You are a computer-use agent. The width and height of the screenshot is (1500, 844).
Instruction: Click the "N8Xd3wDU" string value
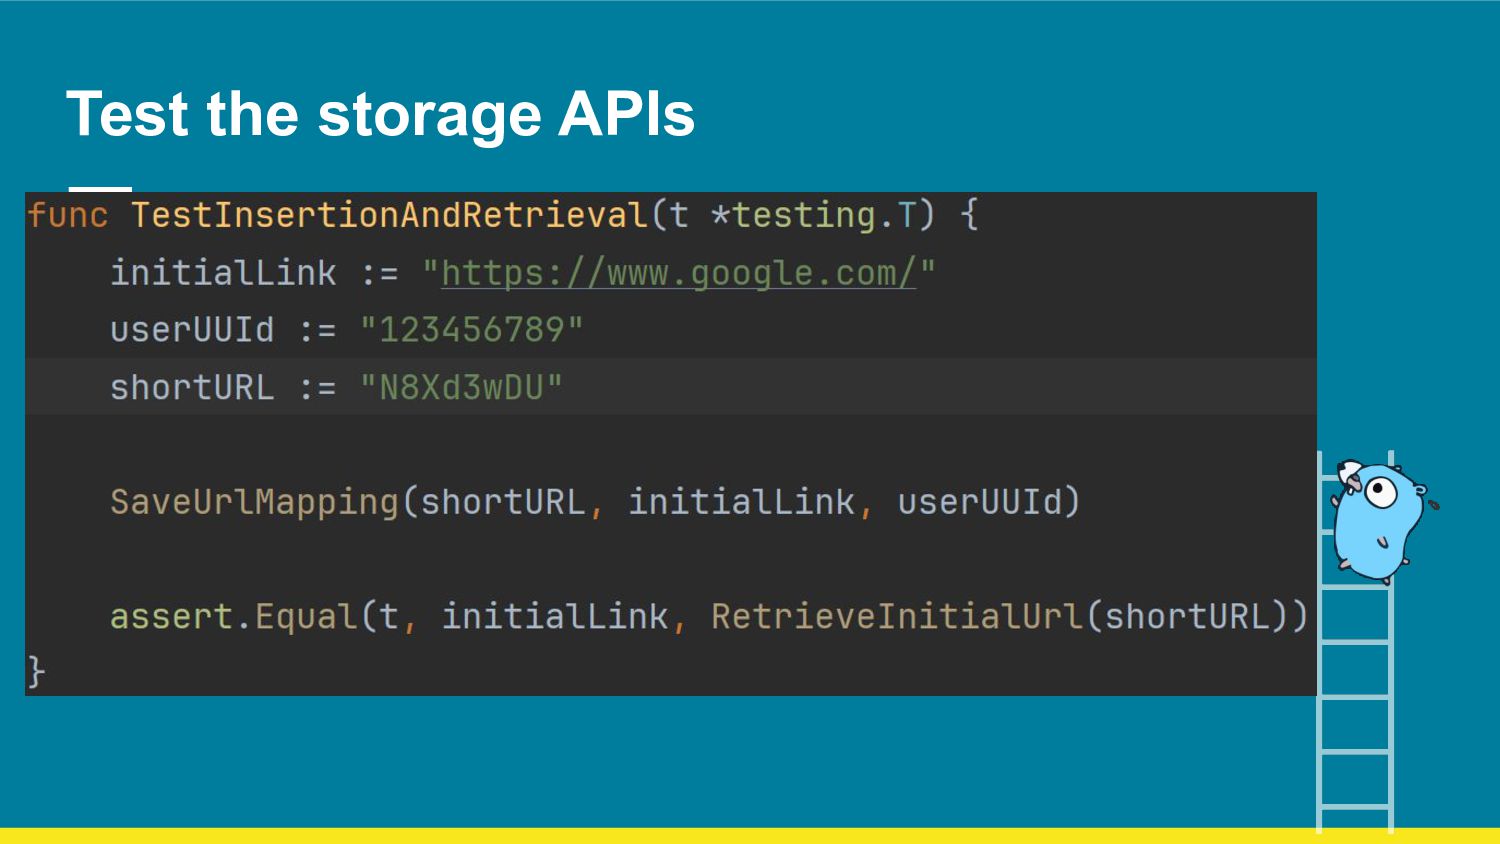pyautogui.click(x=461, y=387)
